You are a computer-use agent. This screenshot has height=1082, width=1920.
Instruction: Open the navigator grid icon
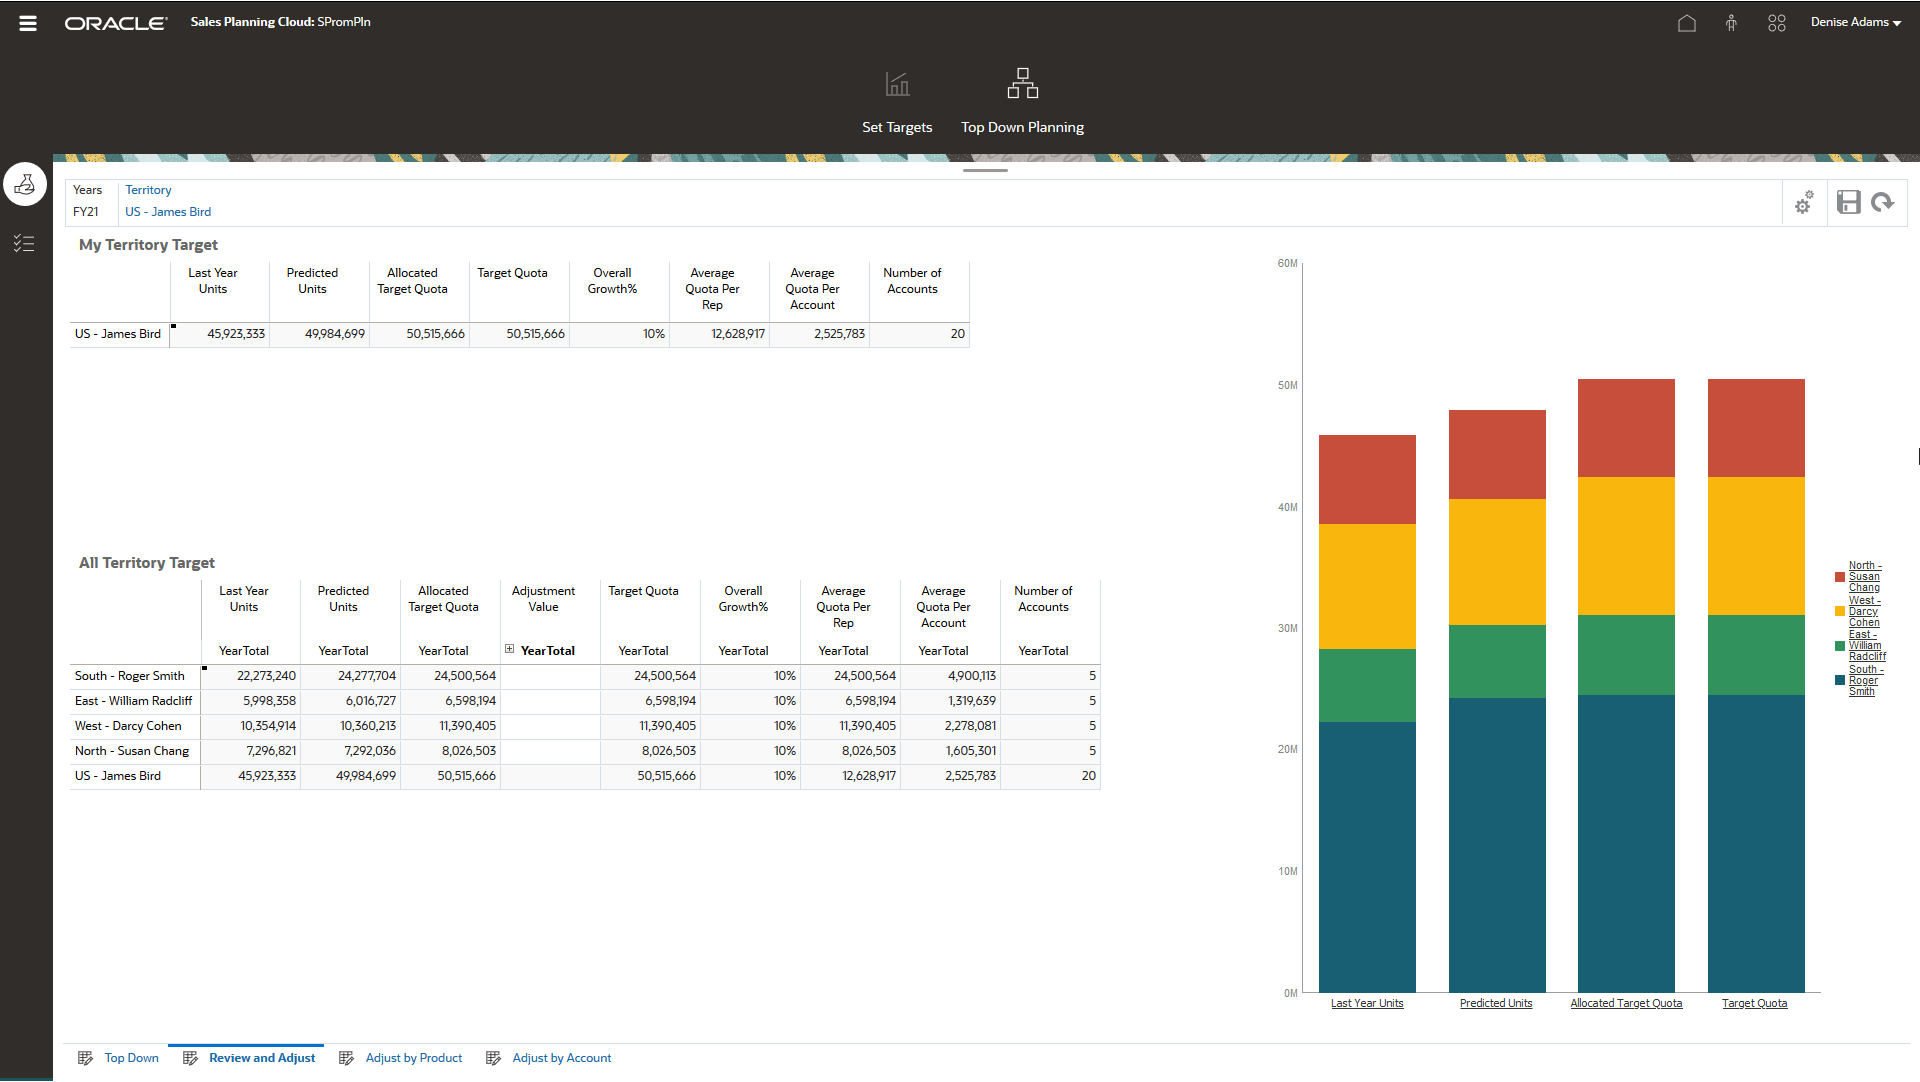tap(1776, 22)
